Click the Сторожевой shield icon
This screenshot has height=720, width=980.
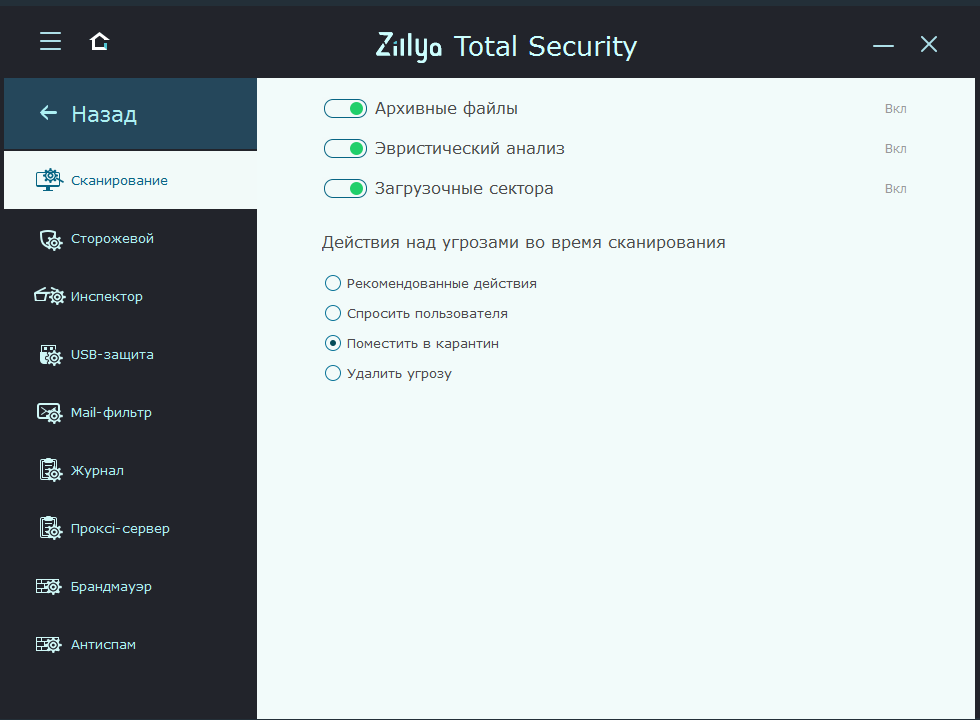point(50,239)
